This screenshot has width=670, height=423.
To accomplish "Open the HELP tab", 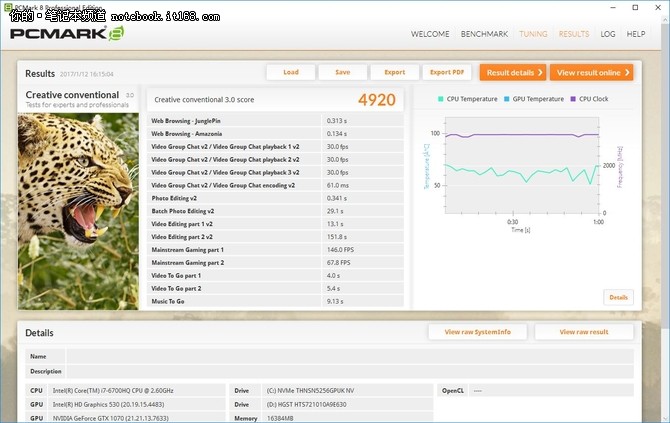I will [636, 34].
